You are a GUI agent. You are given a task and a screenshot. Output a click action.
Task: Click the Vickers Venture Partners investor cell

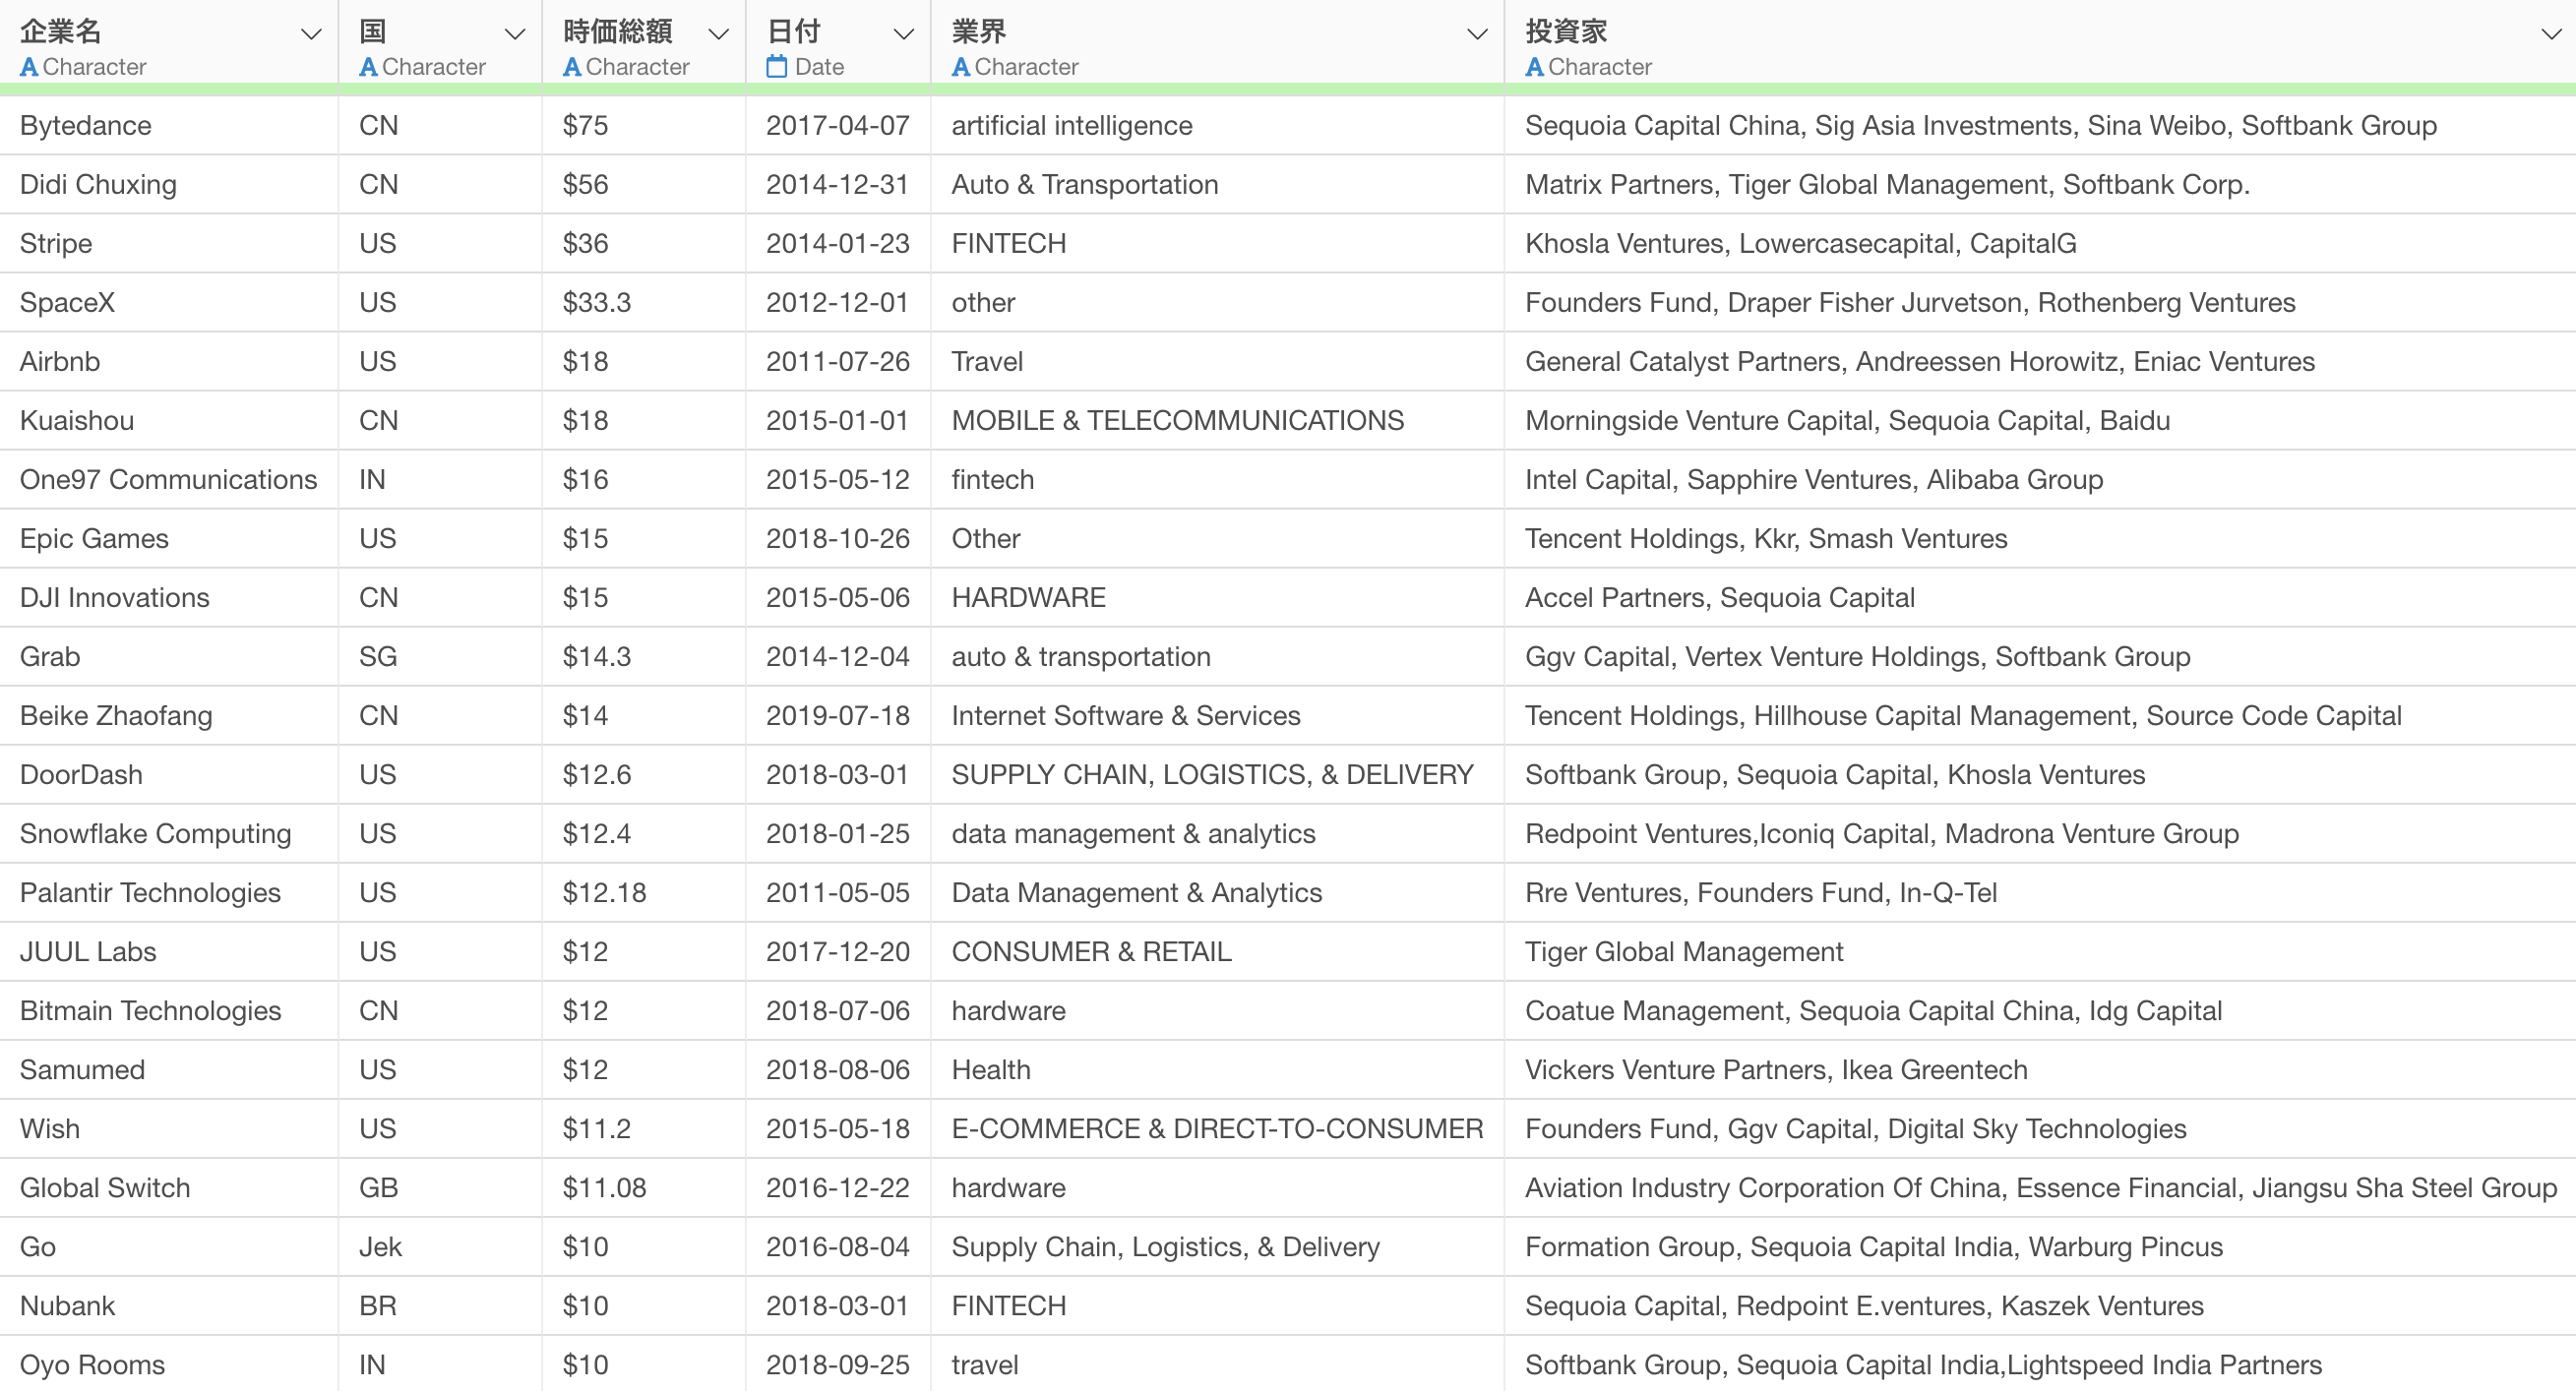tap(2040, 1069)
